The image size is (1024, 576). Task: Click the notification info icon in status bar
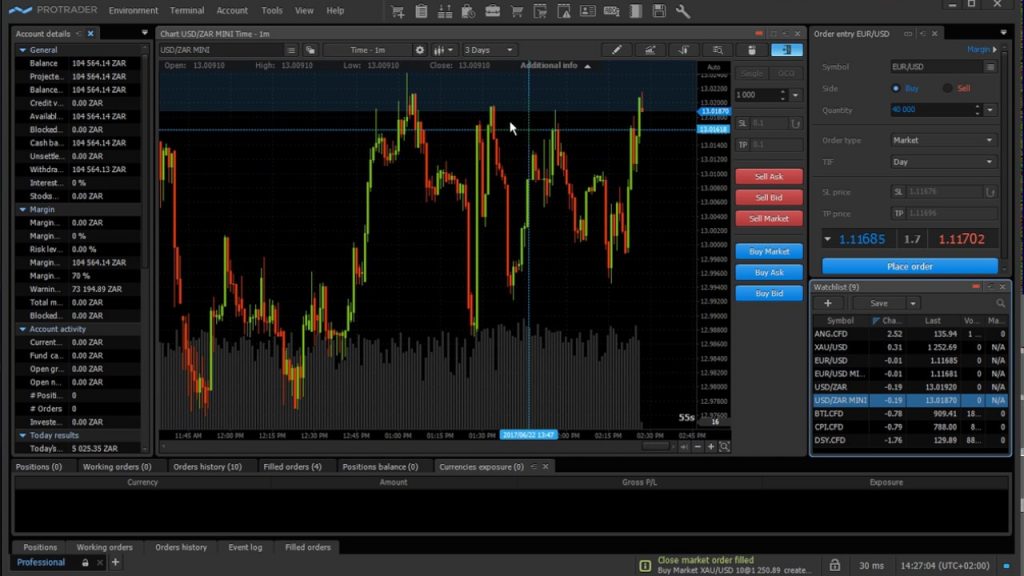click(x=645, y=566)
